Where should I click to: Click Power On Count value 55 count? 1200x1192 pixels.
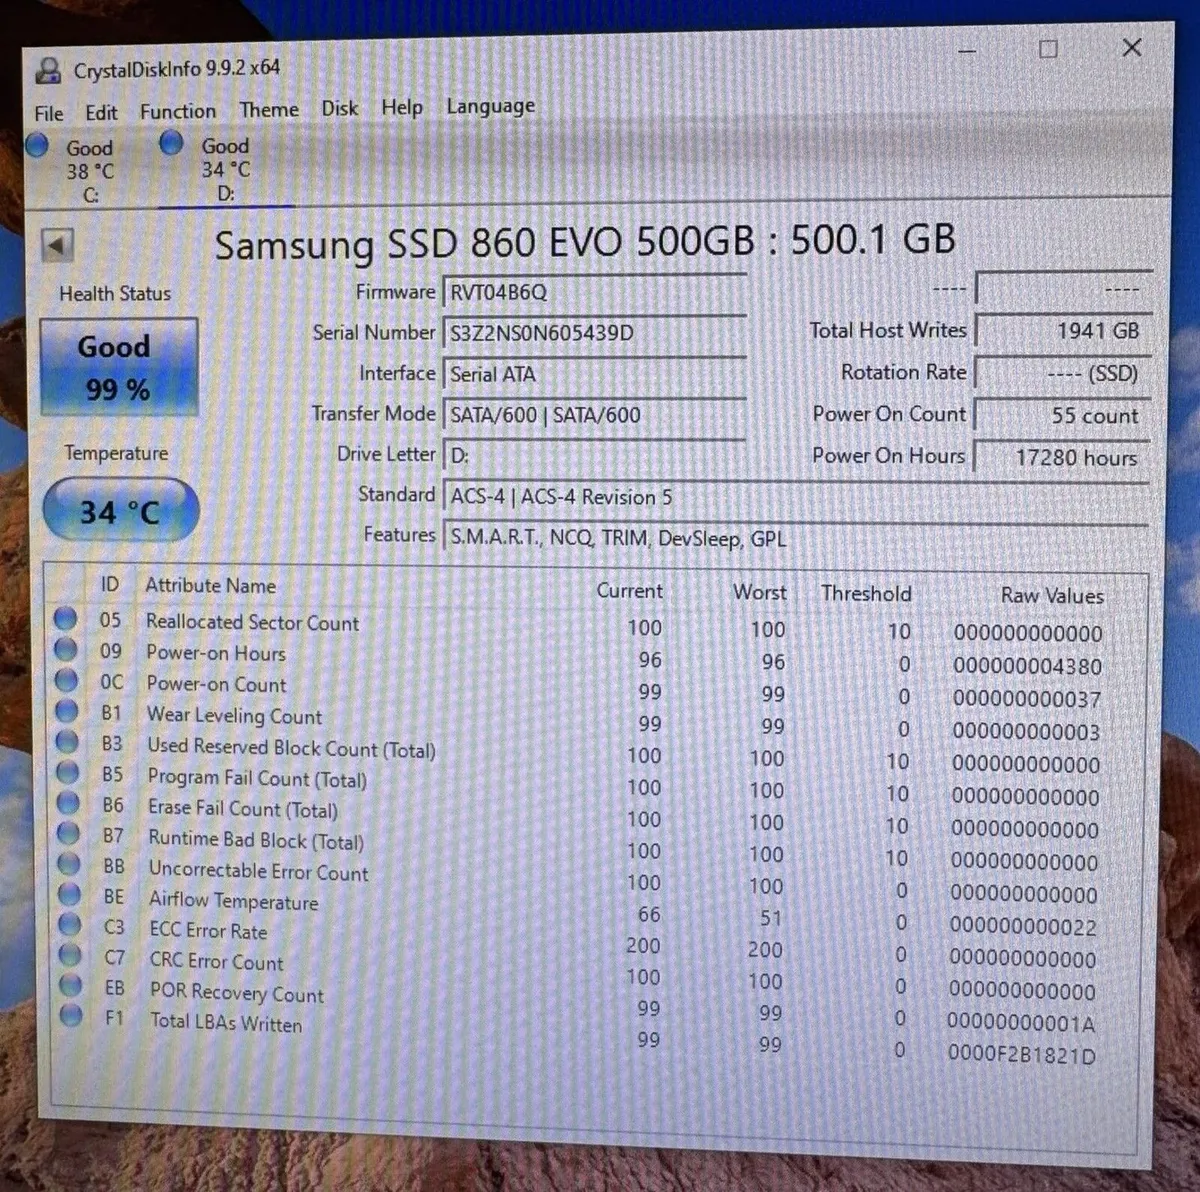coord(1063,415)
